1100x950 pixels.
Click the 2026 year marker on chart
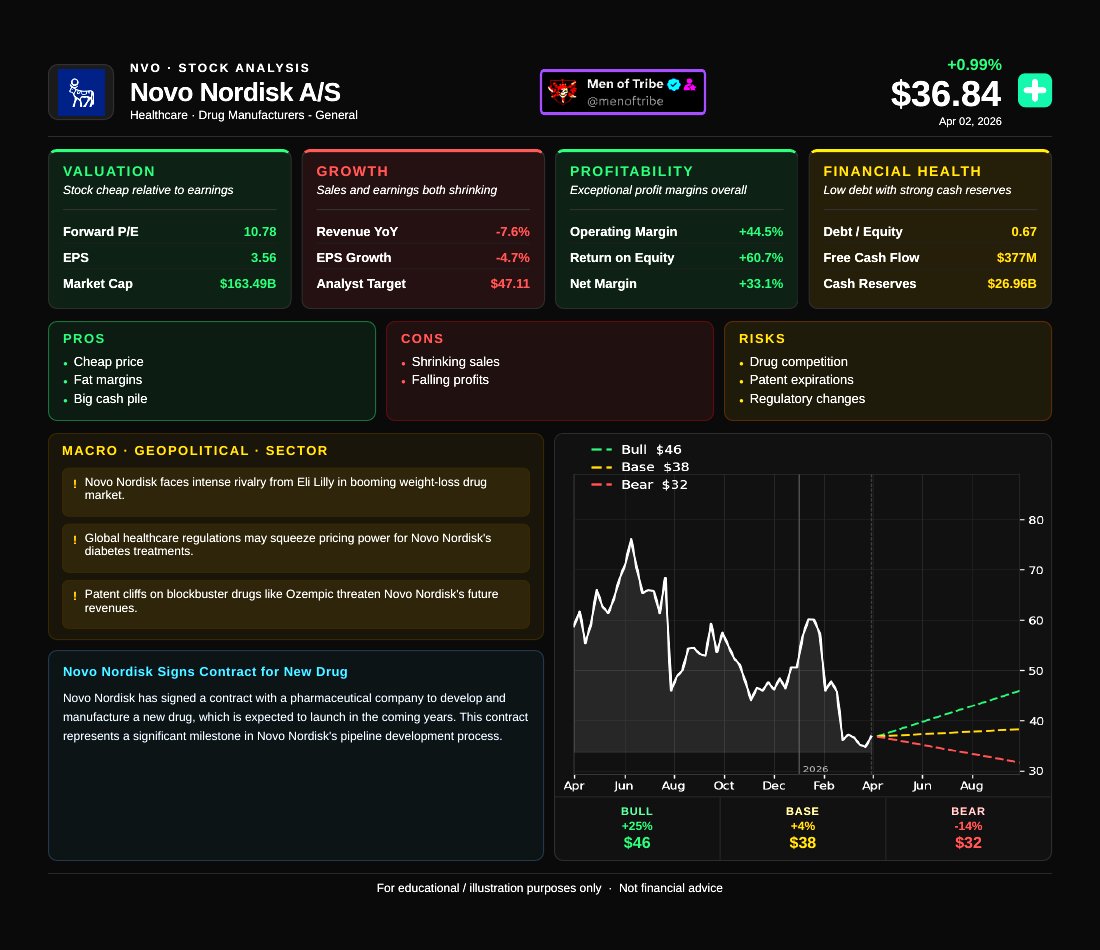(x=815, y=769)
